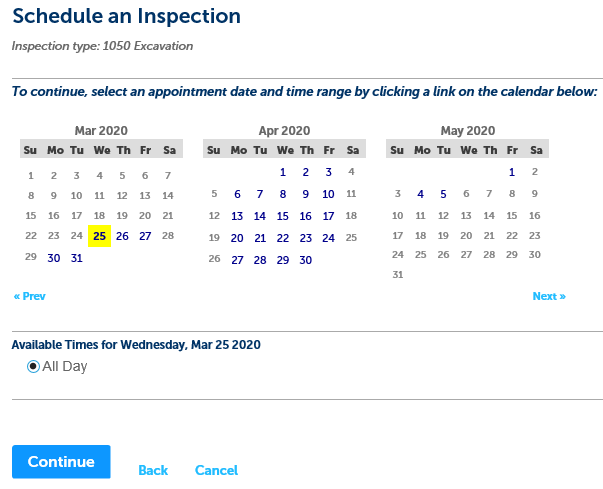Image resolution: width=603 pixels, height=489 pixels.
Task: Select the All Day radio button
Action: click(34, 367)
